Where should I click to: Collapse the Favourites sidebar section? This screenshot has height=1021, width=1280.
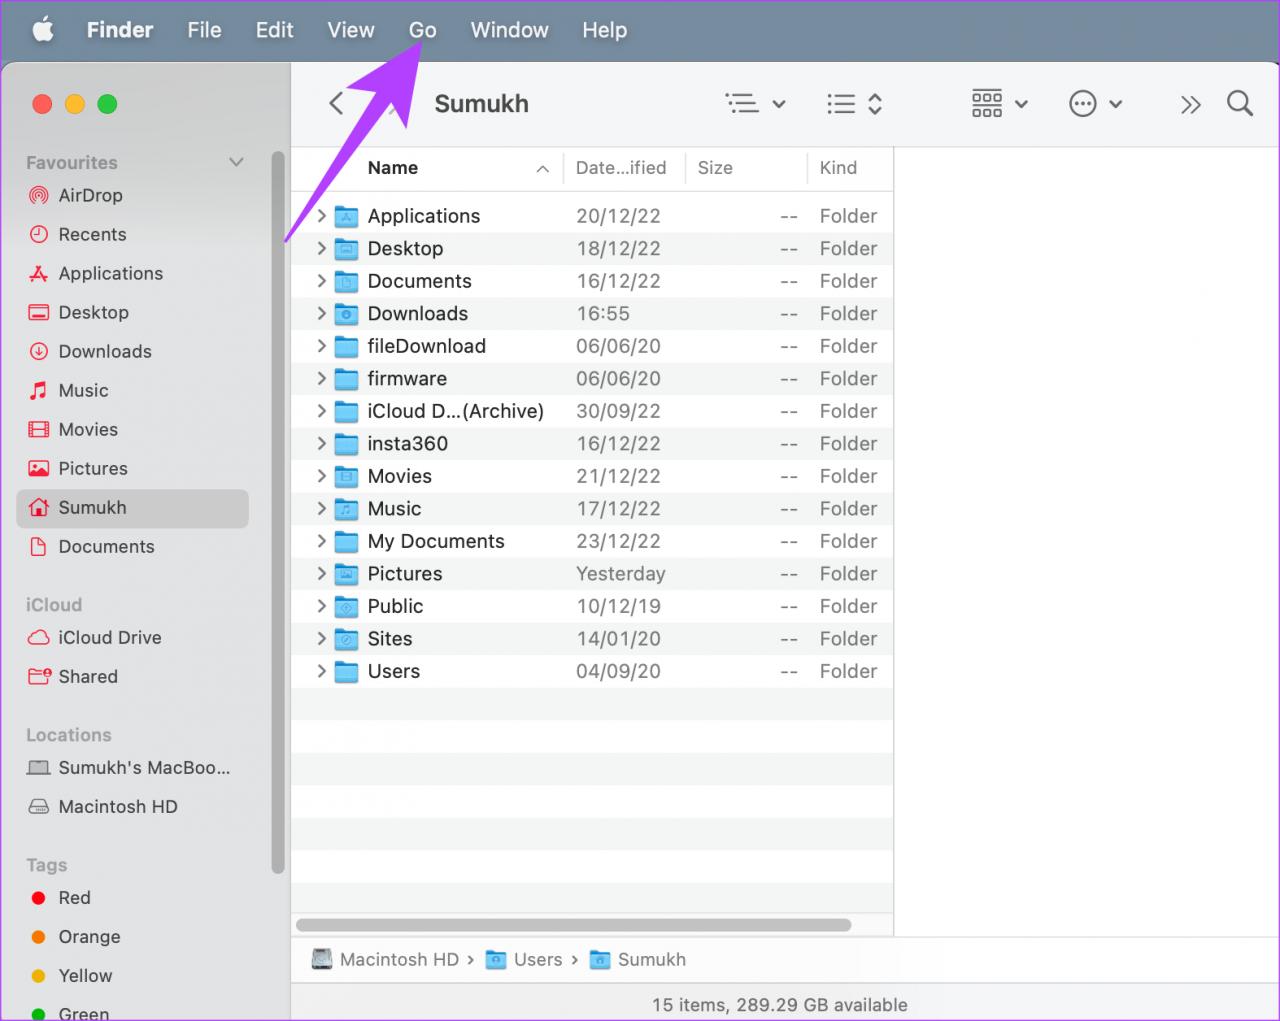point(236,162)
